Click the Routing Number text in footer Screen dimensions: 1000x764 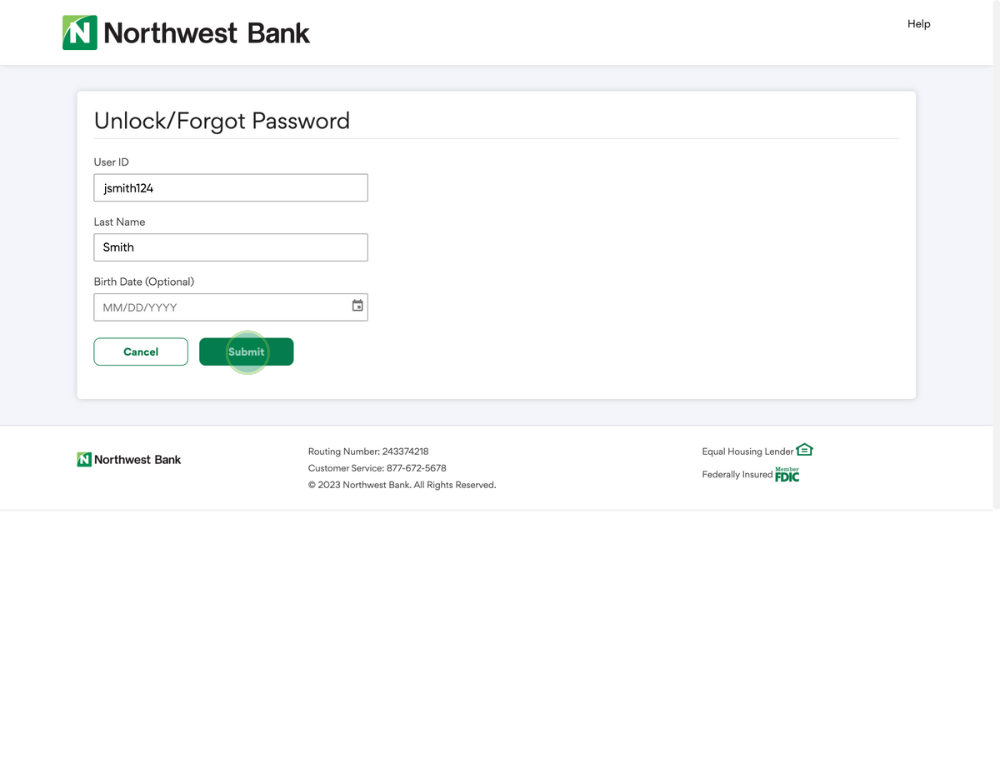(x=368, y=452)
